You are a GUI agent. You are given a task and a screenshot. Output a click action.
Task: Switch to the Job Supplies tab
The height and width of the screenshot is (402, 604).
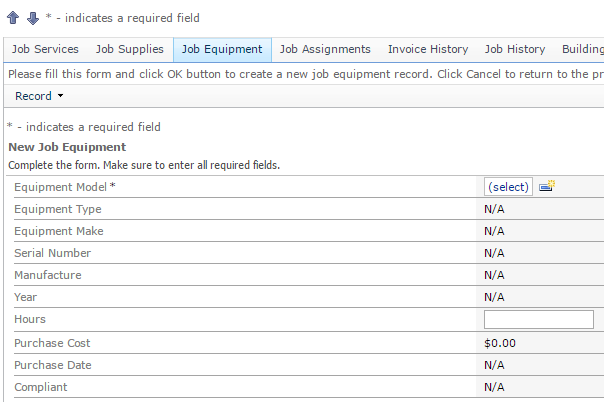[130, 49]
